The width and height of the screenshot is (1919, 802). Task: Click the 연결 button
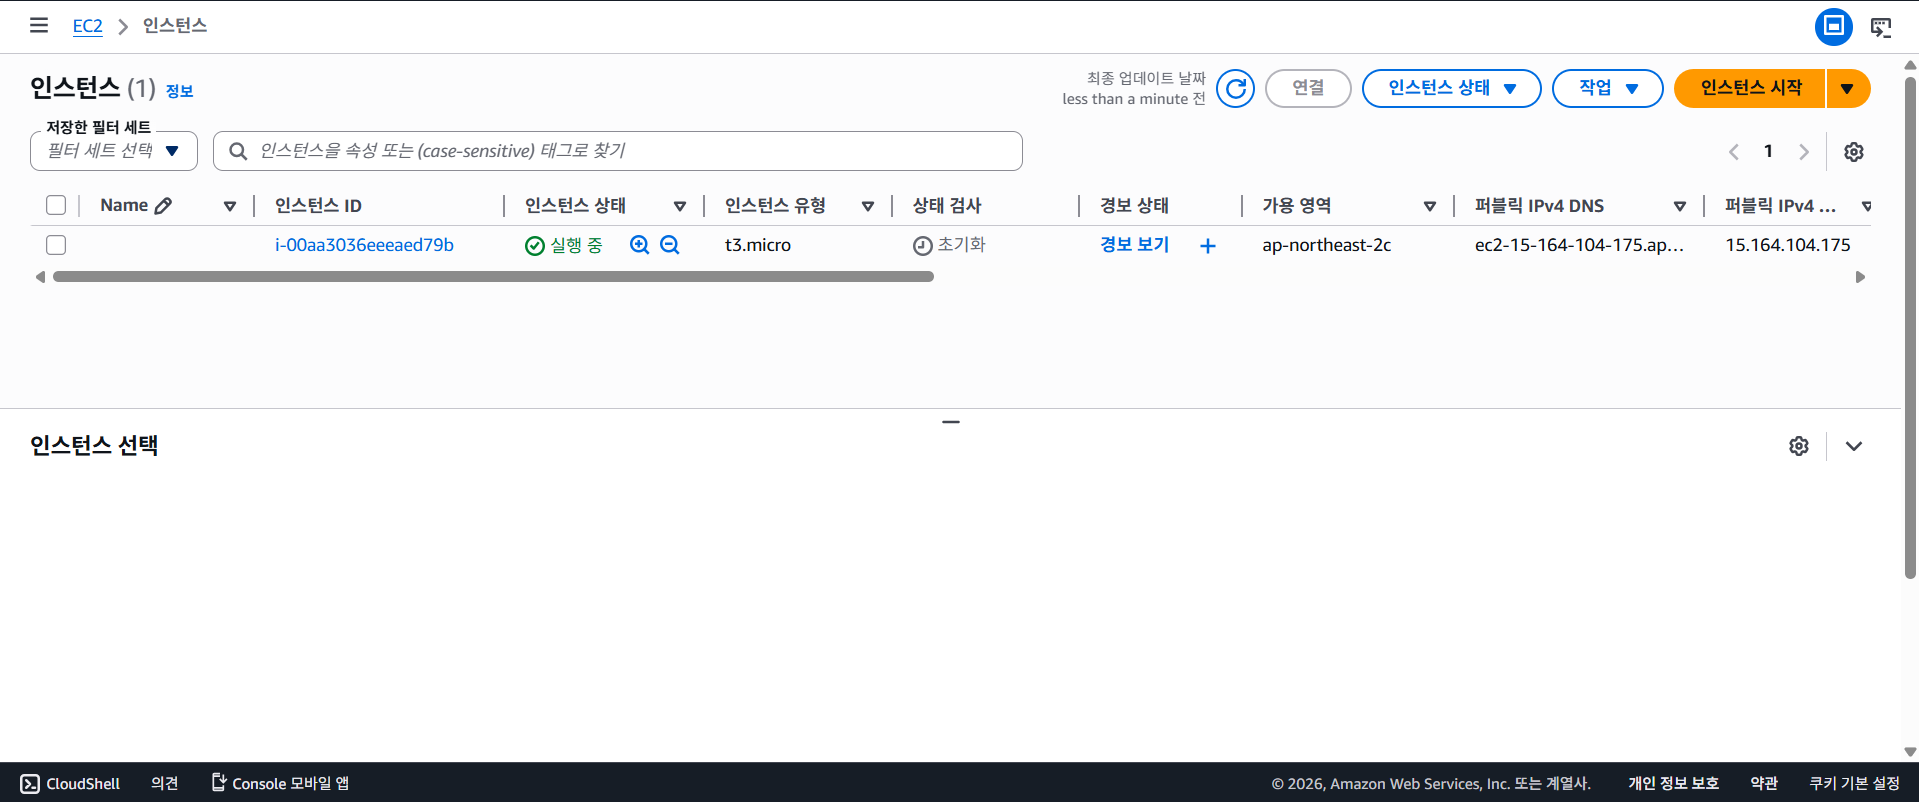(1308, 89)
